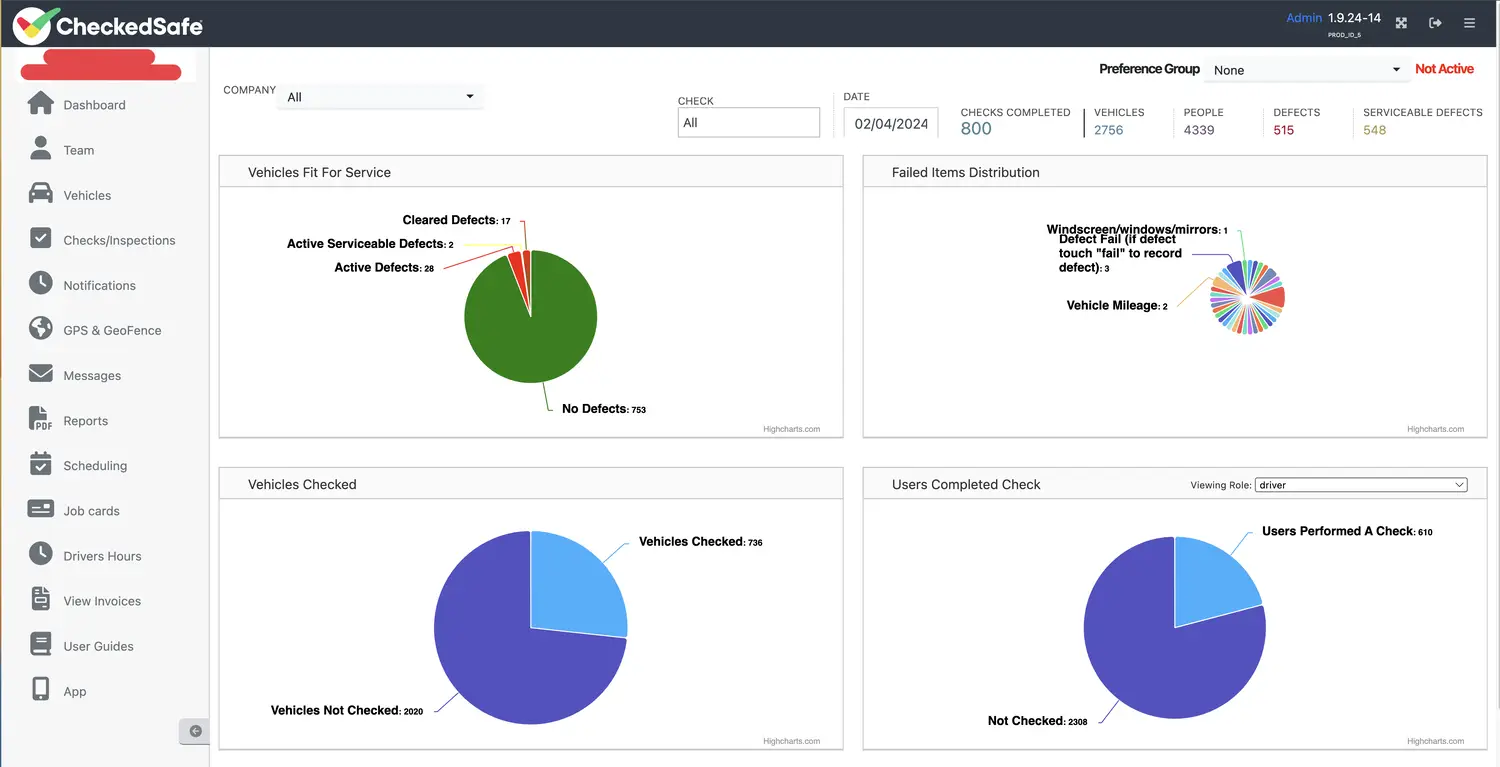Click the logout icon in header

click(x=1435, y=23)
